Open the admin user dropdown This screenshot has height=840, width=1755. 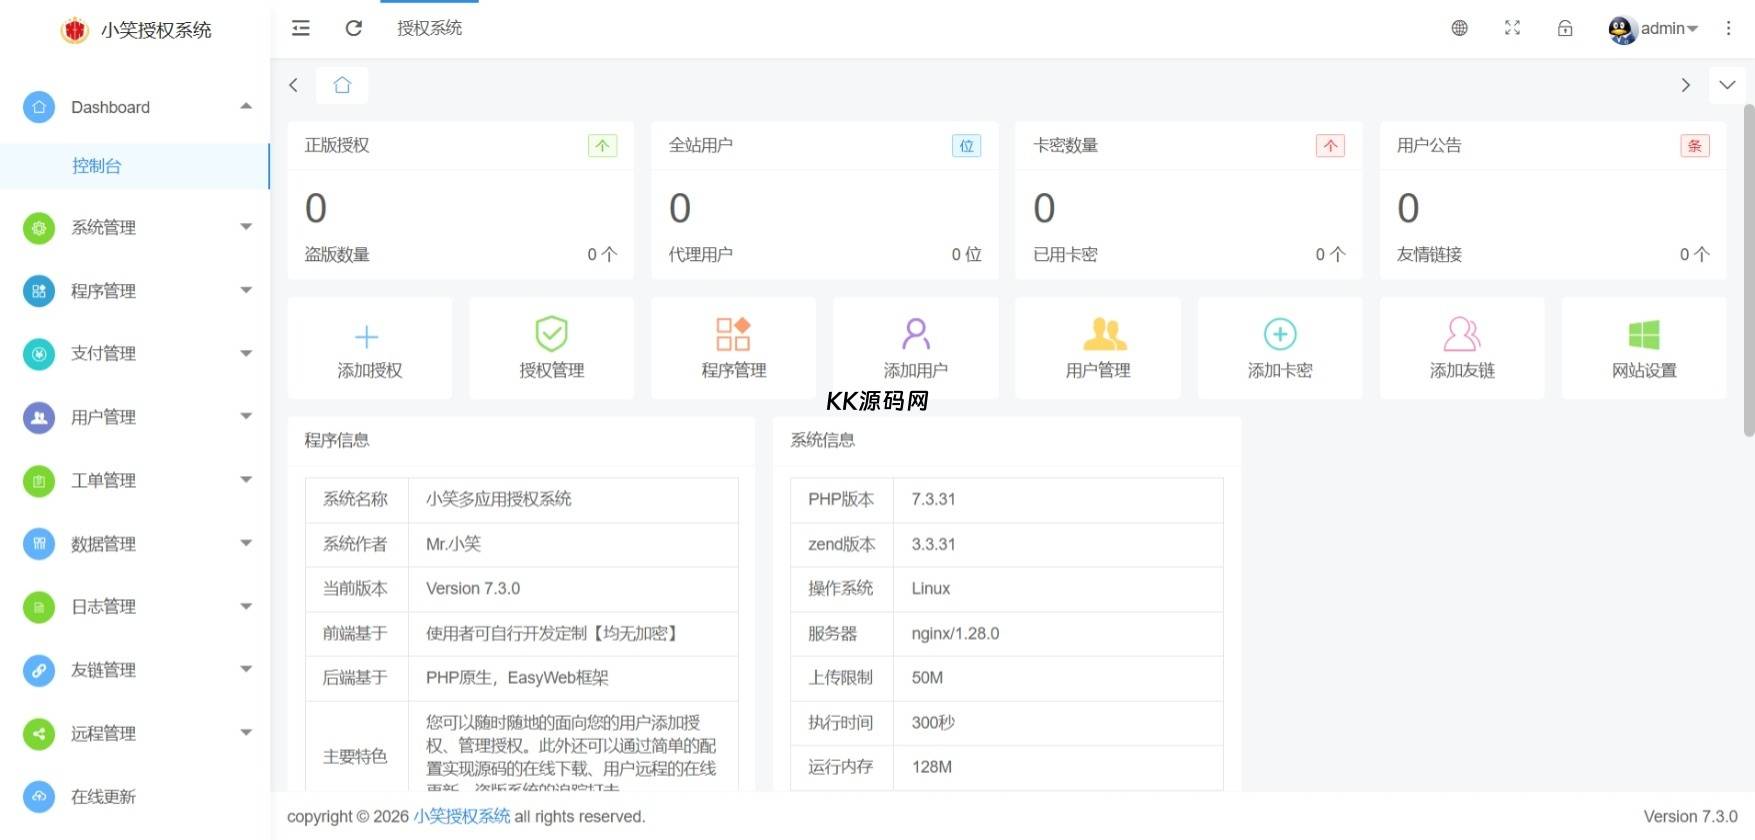(x=1654, y=29)
